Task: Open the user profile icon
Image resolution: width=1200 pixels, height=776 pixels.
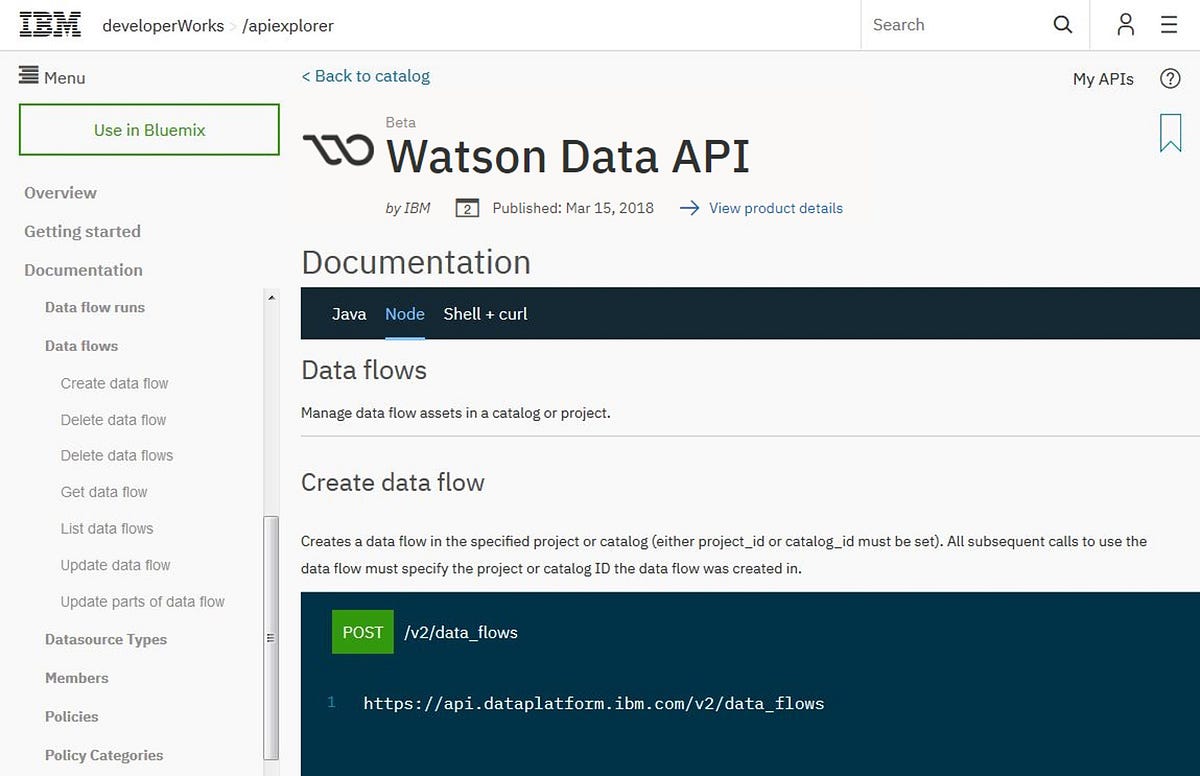Action: [1124, 24]
